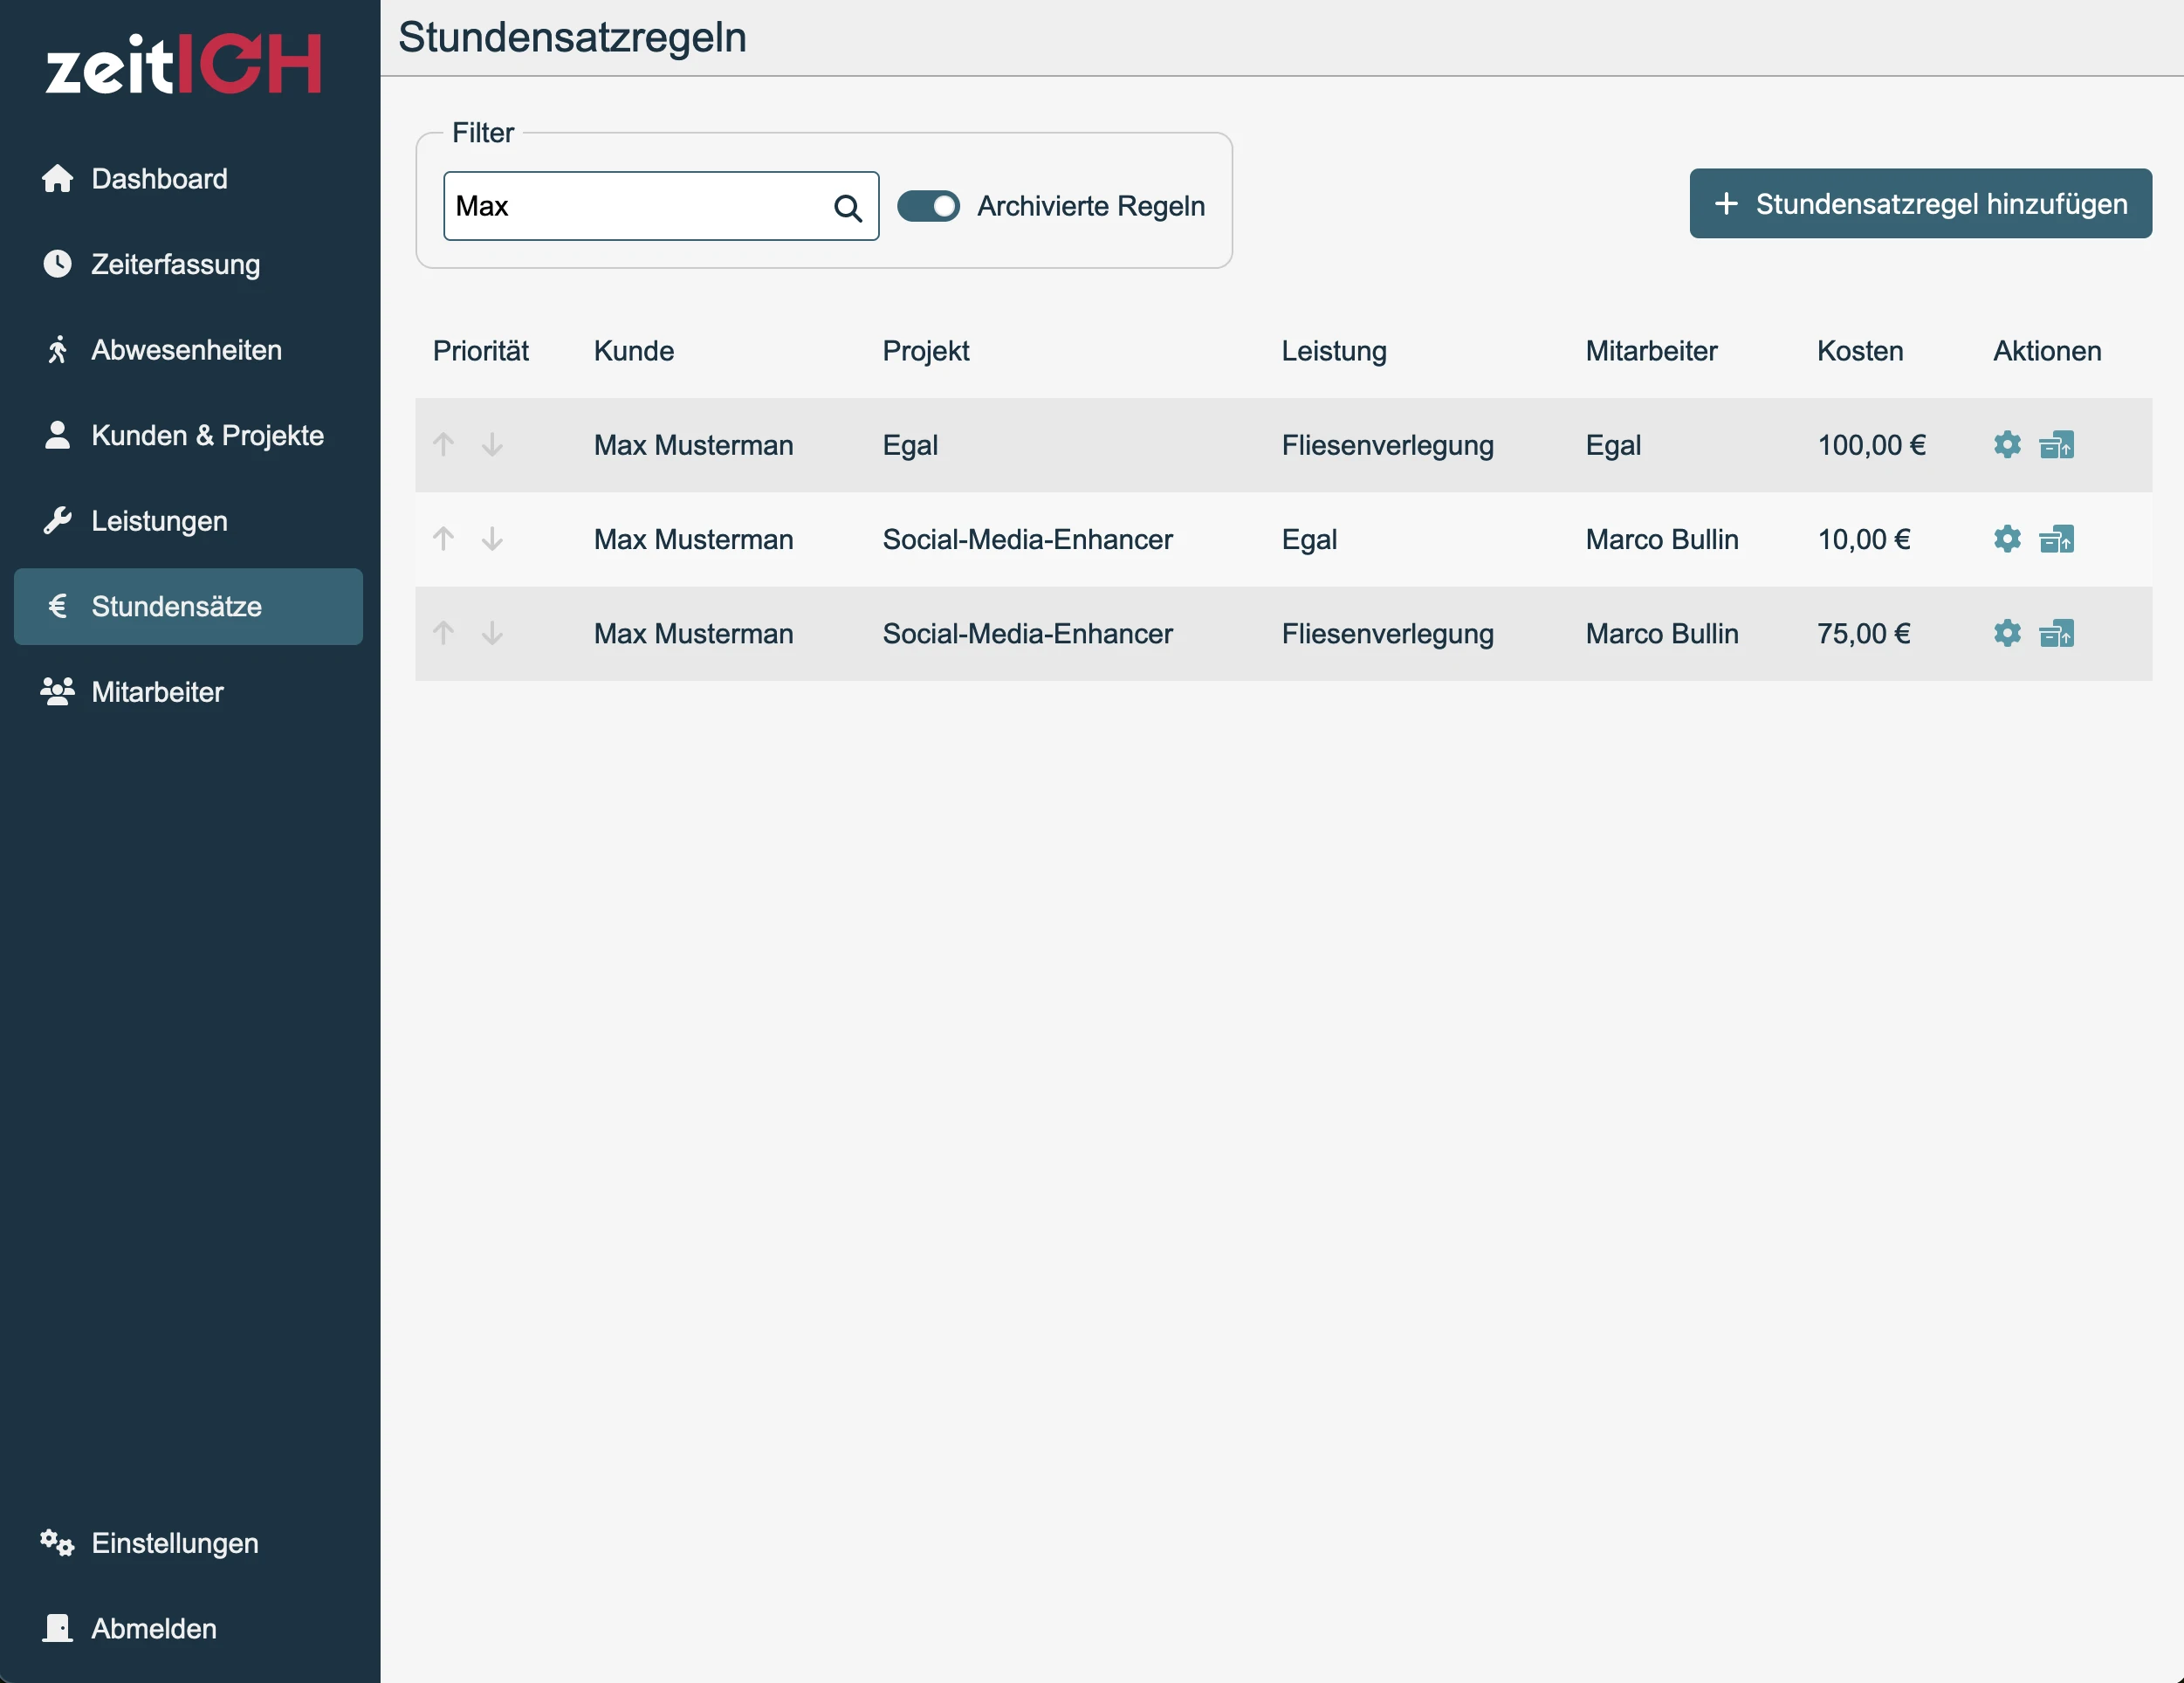2184x1683 pixels.
Task: Click the Mitarbeiter column header
Action: (1651, 351)
